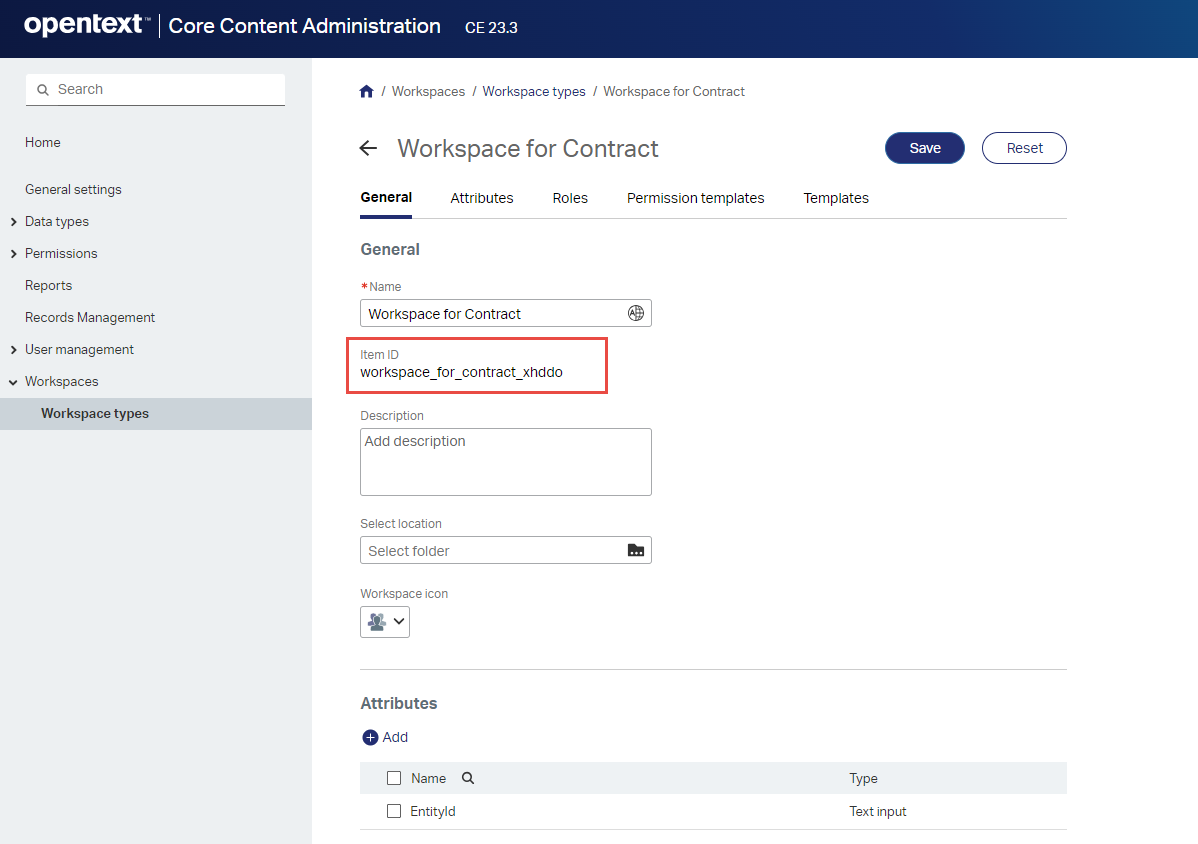This screenshot has width=1198, height=844.
Task: Open the globe language icon on Name field
Action: point(636,313)
